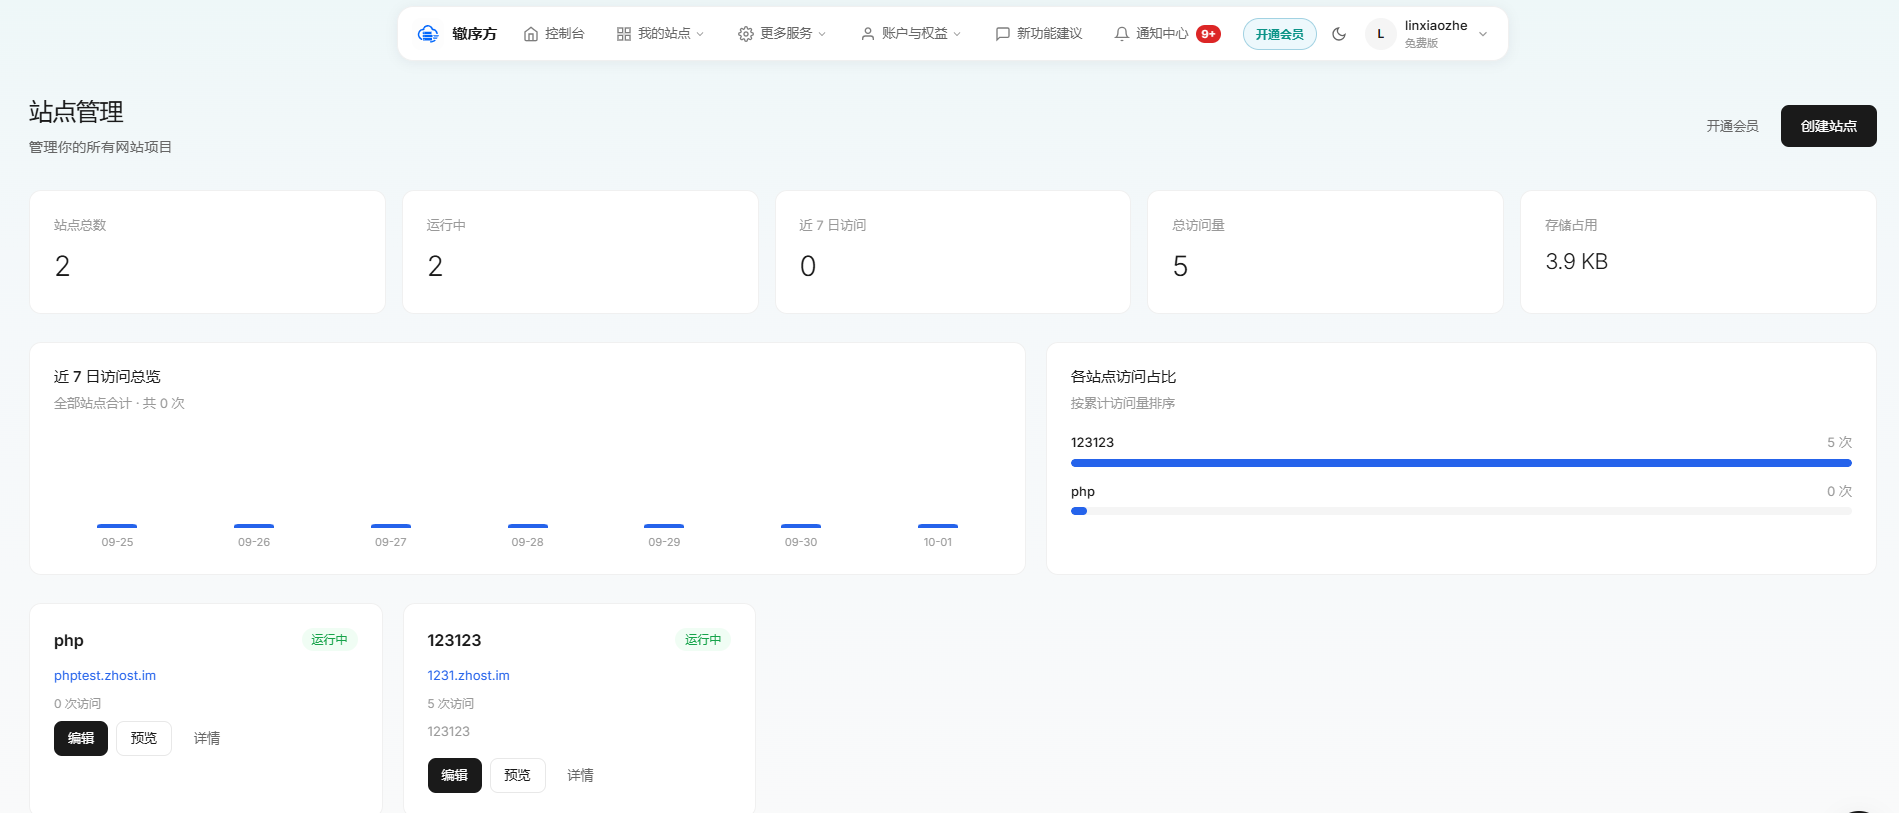Click 预览 on the 123123 site card
The image size is (1899, 813).
pyautogui.click(x=518, y=775)
